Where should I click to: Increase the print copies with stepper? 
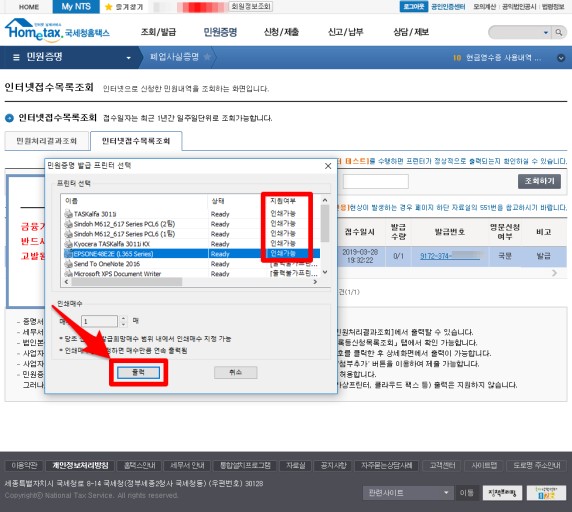(123, 318)
